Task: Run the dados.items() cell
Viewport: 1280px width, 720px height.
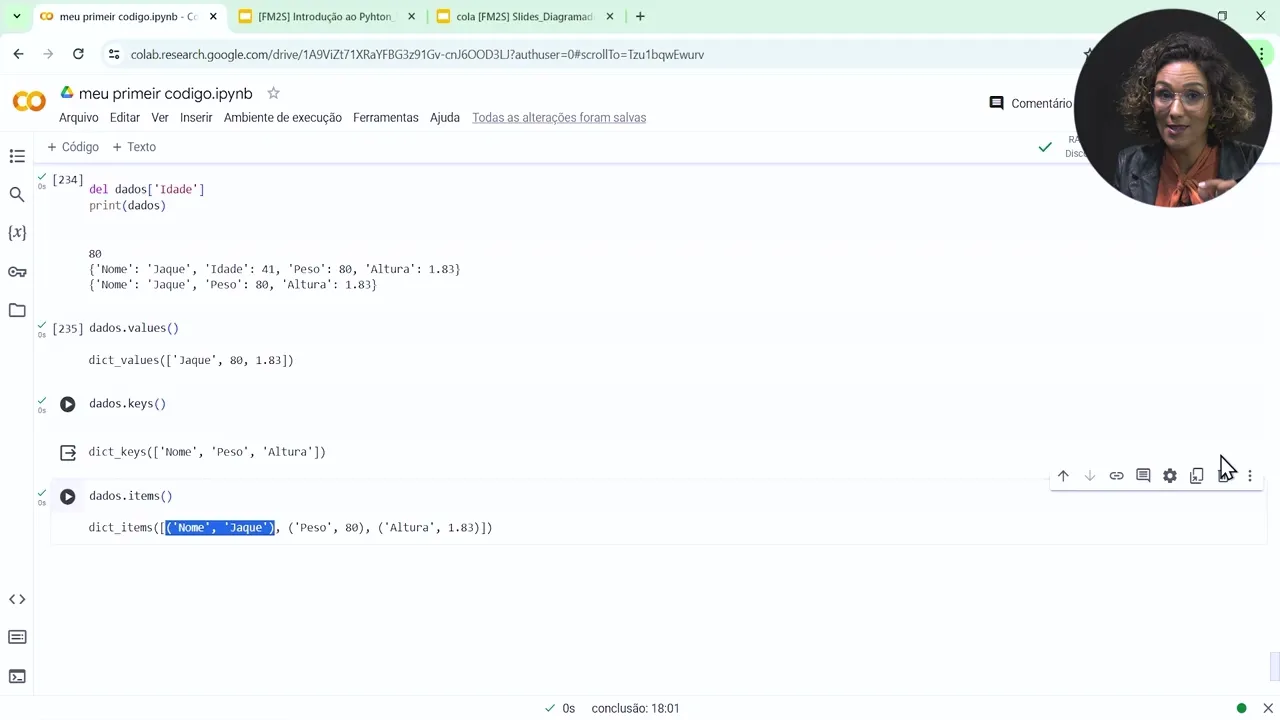Action: (68, 496)
